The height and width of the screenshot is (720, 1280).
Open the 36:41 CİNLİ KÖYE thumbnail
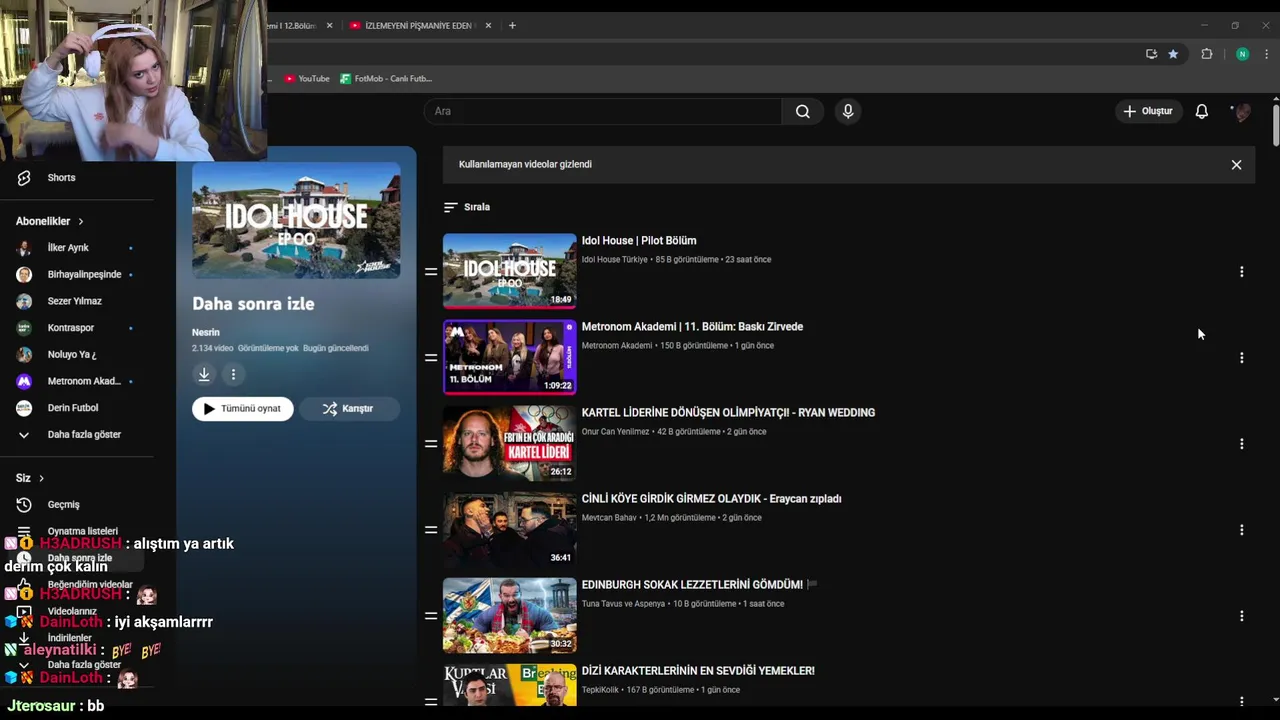[x=510, y=529]
